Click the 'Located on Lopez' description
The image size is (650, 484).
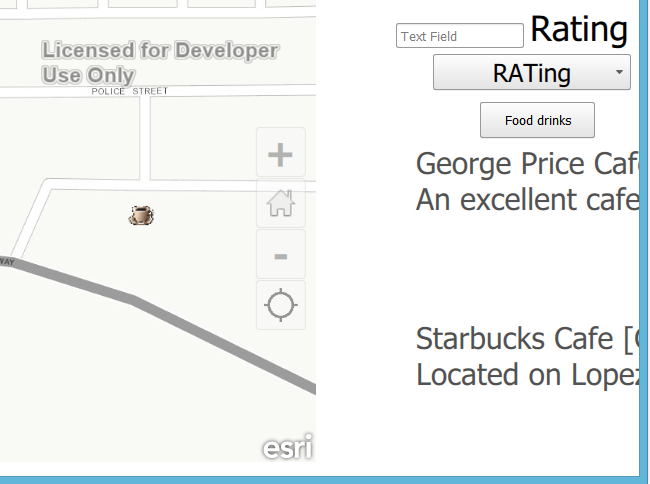[x=527, y=375]
